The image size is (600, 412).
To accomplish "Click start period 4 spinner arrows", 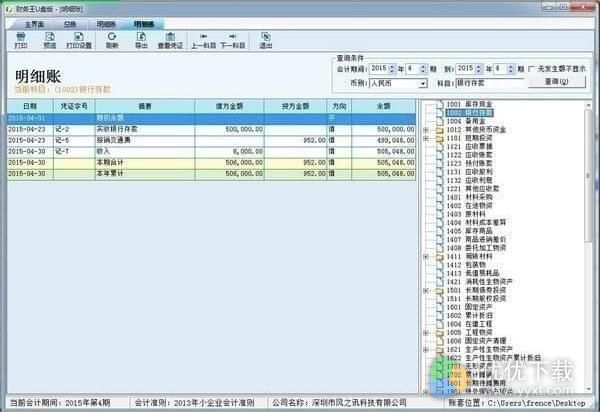I will pyautogui.click(x=423, y=69).
